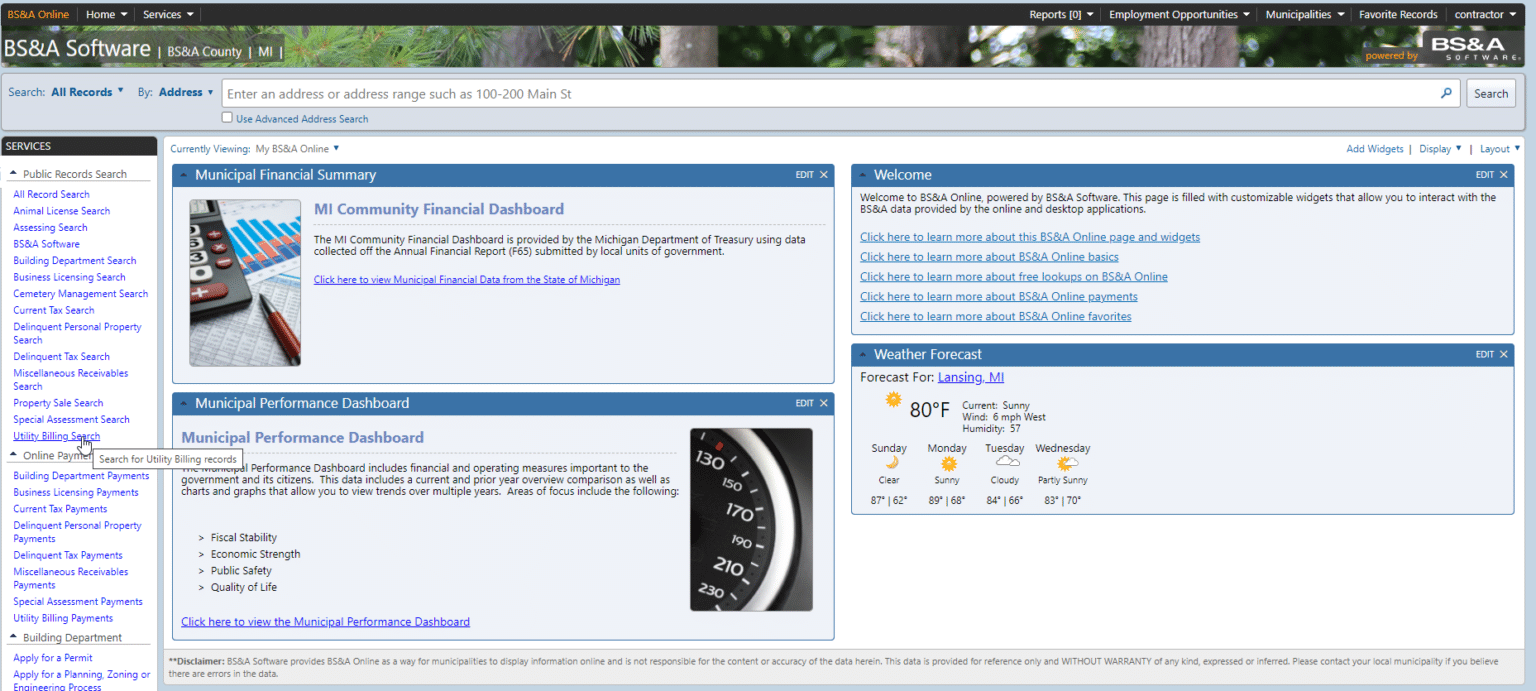Open the Municipalities menu

pos(1304,14)
